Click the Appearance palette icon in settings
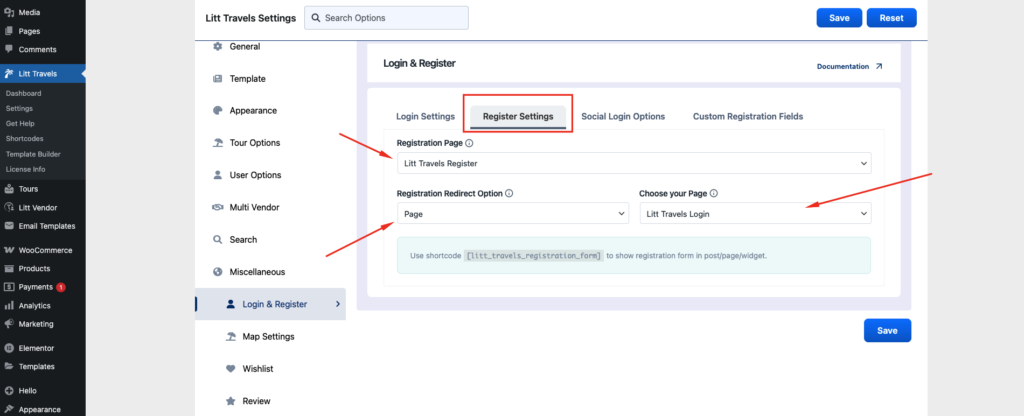 tap(218, 111)
